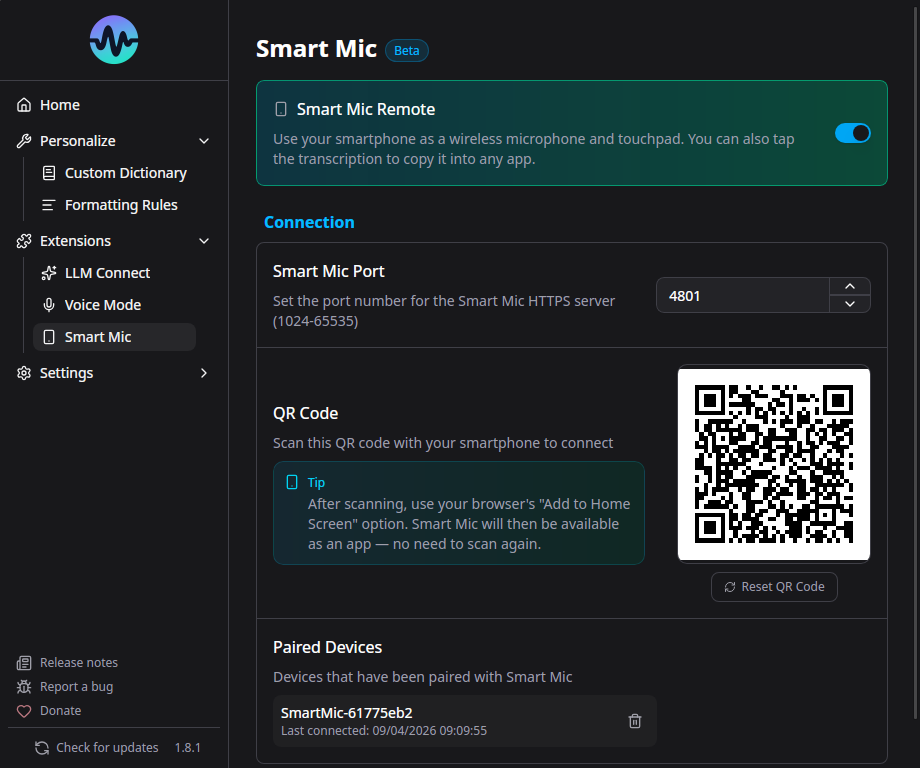Disable the Smart Mic Remote toggle
The height and width of the screenshot is (768, 920).
pos(852,132)
